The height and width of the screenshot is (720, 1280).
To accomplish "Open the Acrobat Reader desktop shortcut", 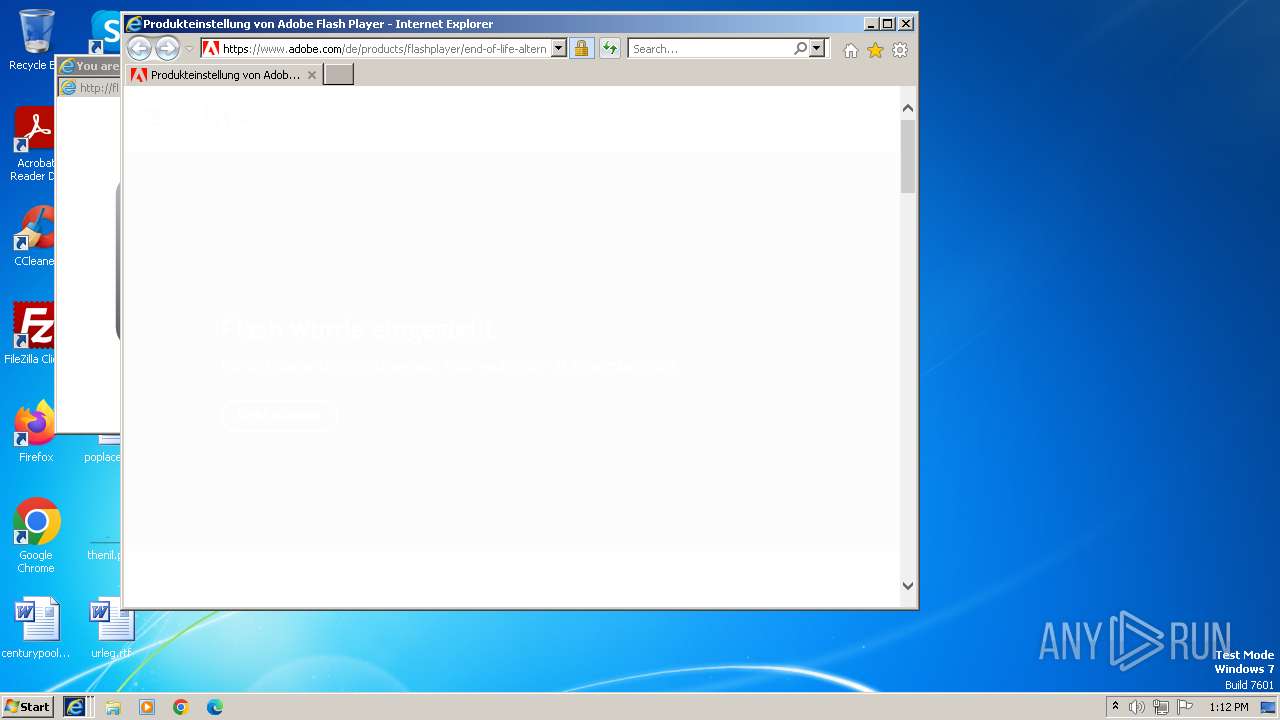I will click(33, 145).
